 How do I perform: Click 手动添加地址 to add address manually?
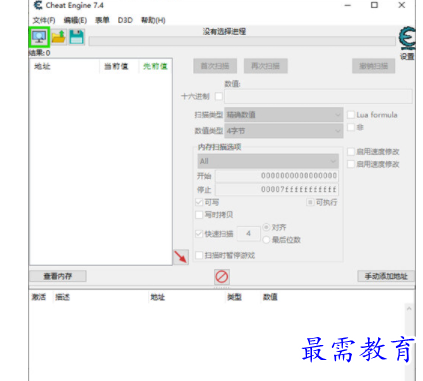click(x=386, y=276)
